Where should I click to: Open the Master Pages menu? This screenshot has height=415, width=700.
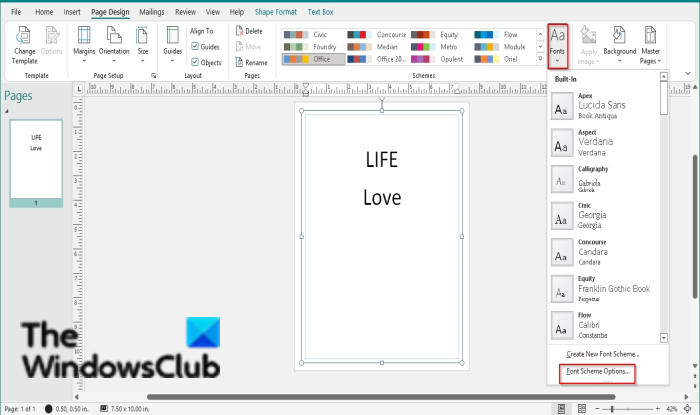[x=650, y=45]
